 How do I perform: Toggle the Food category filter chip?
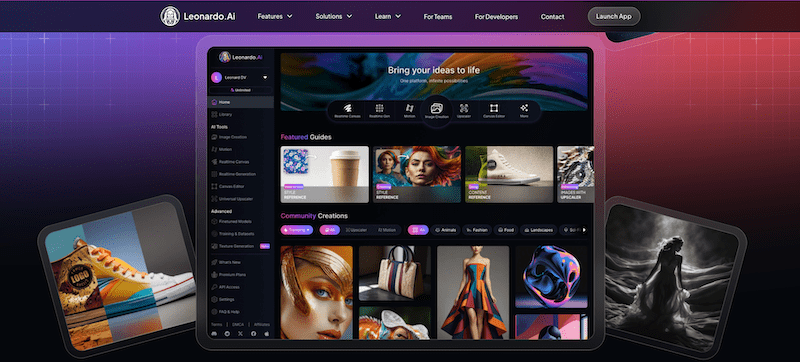506,230
